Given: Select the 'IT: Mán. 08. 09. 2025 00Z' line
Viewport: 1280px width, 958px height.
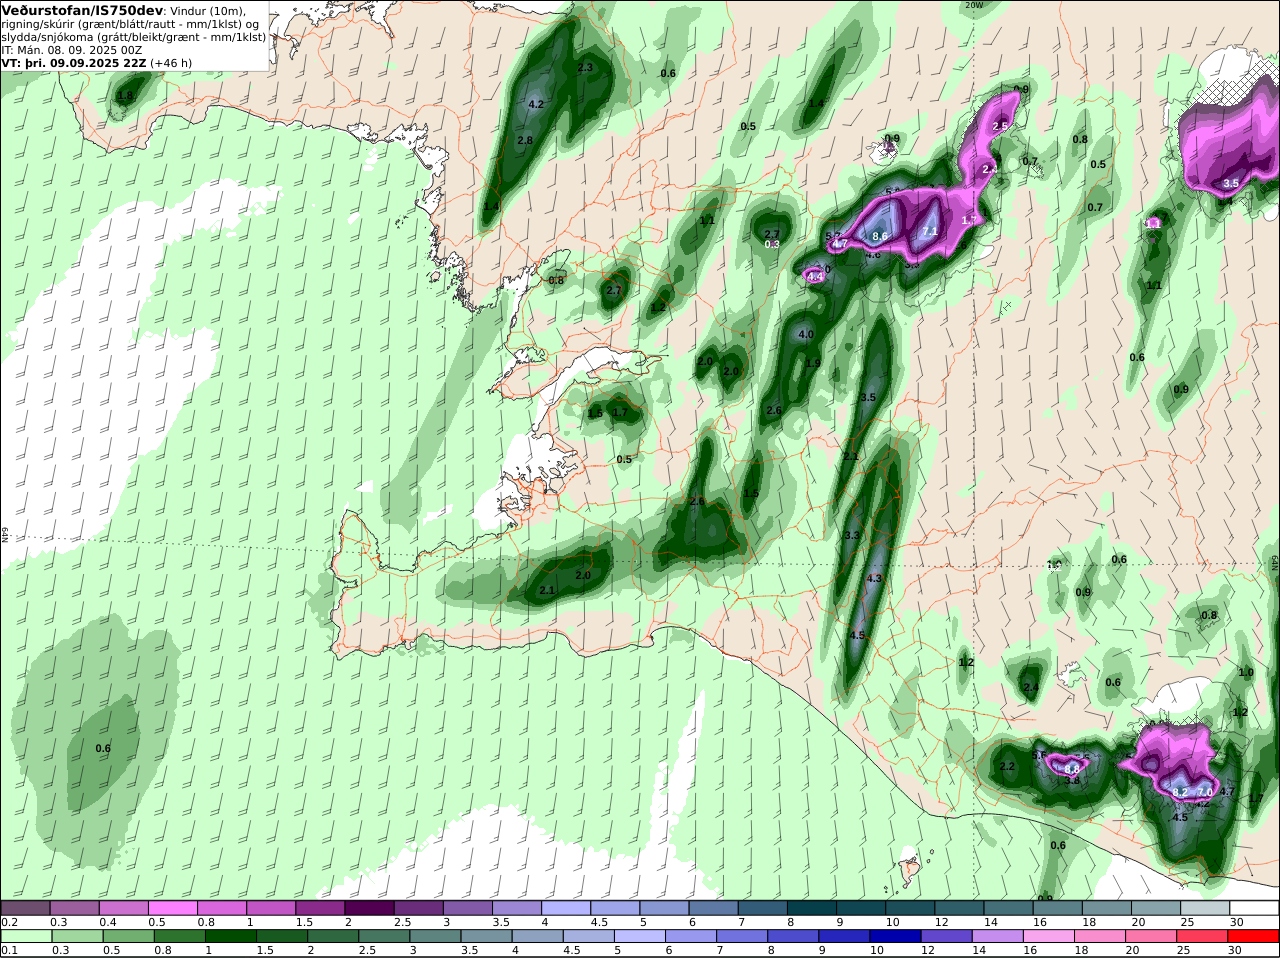Looking at the screenshot, I should click(72, 49).
